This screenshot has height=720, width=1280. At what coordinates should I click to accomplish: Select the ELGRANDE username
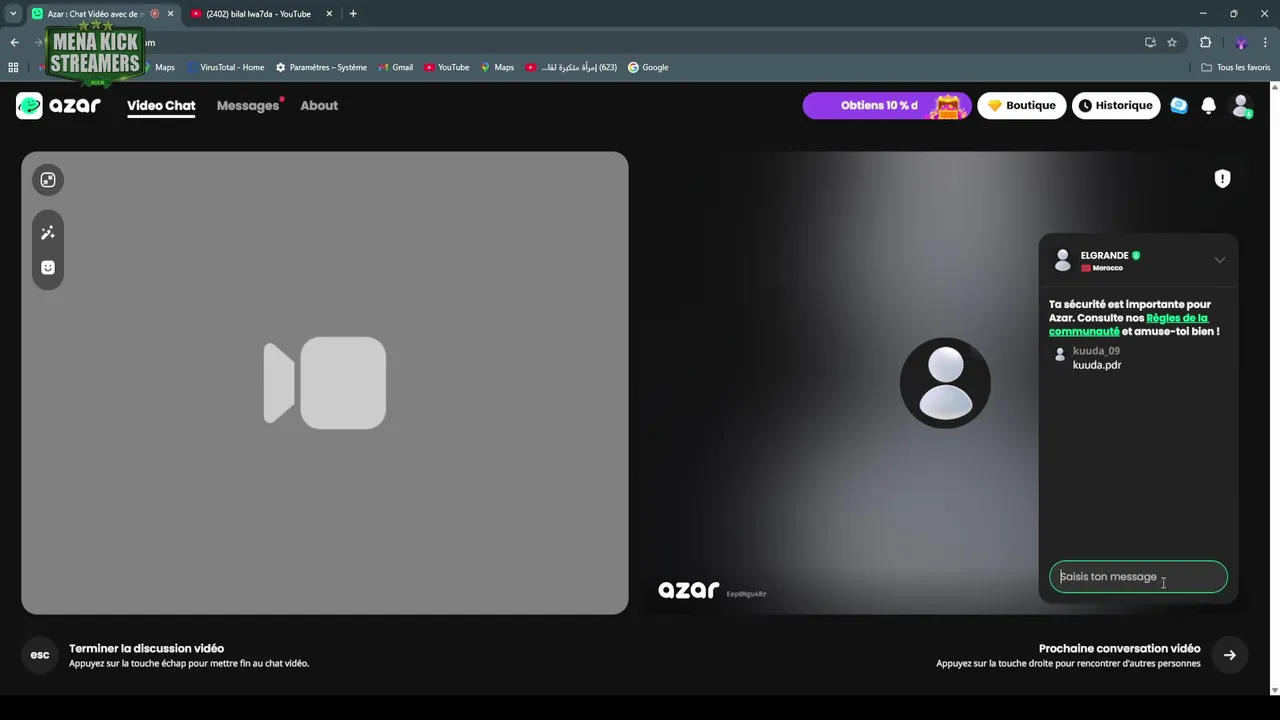(1104, 255)
